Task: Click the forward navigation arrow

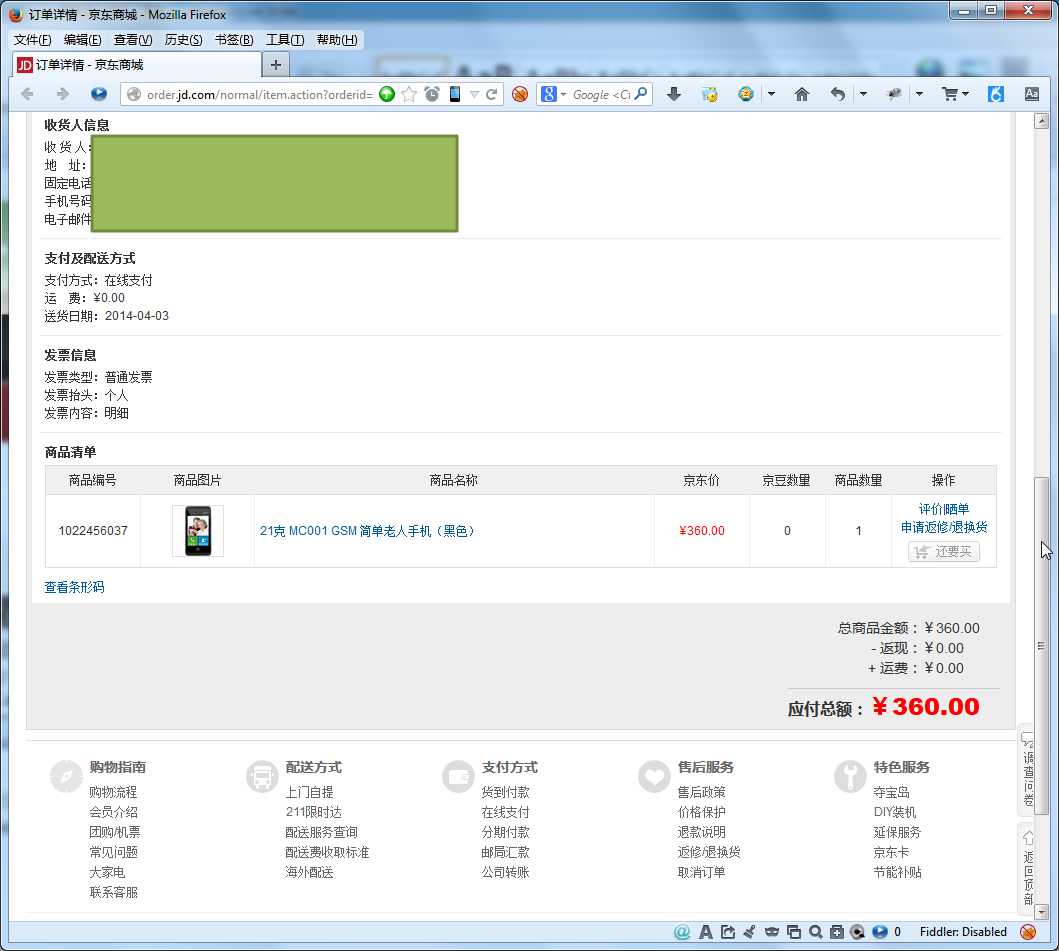Action: 62,94
